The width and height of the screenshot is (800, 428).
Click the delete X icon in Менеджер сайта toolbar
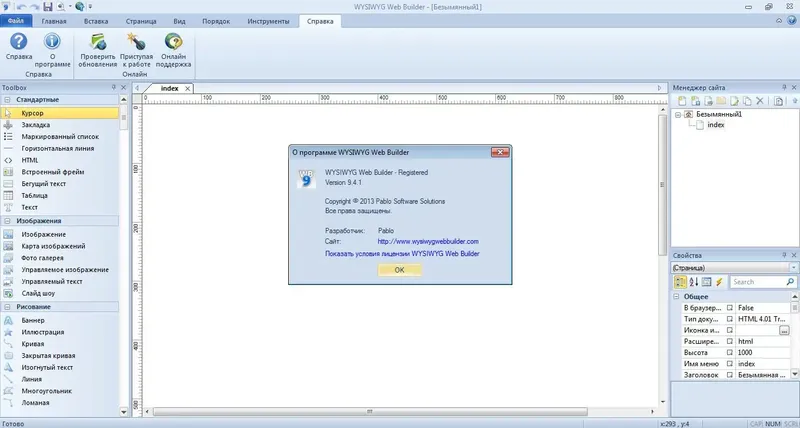[760, 101]
